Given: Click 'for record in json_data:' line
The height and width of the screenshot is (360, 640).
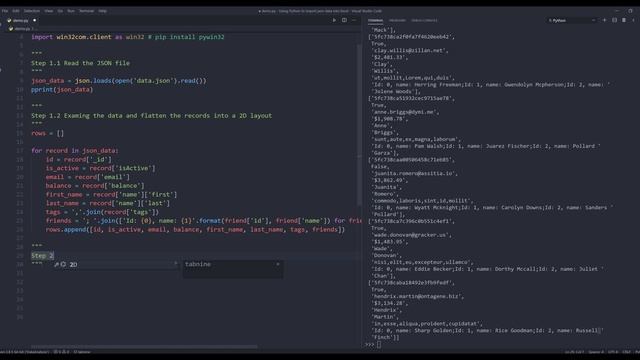Looking at the screenshot, I should [75, 151].
